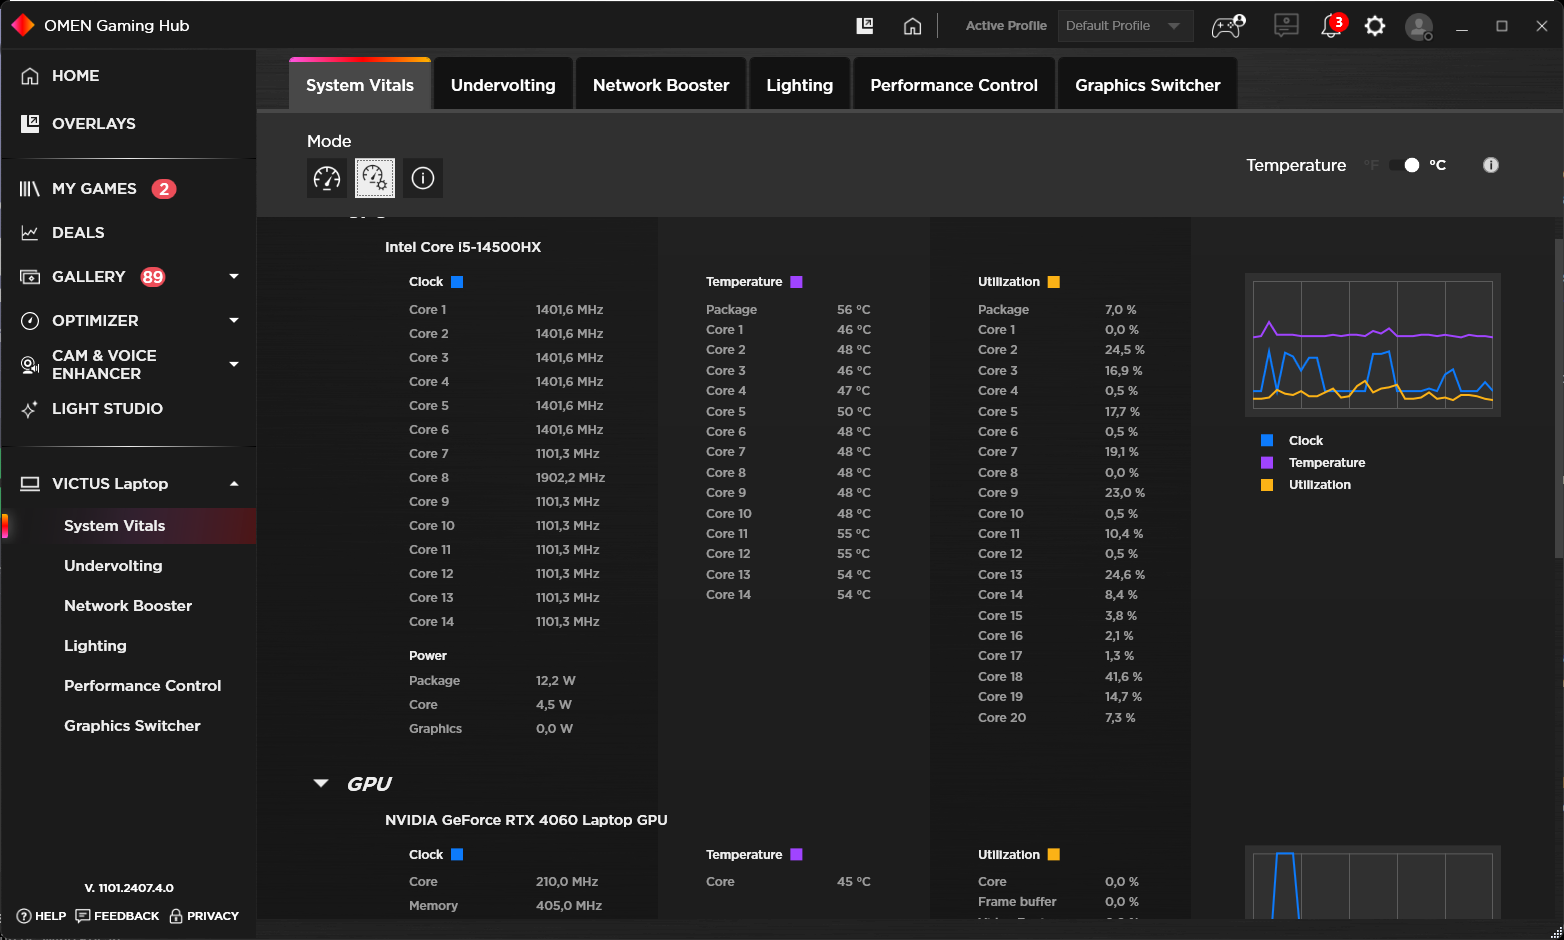Select the advanced gauge mode icon

(375, 178)
